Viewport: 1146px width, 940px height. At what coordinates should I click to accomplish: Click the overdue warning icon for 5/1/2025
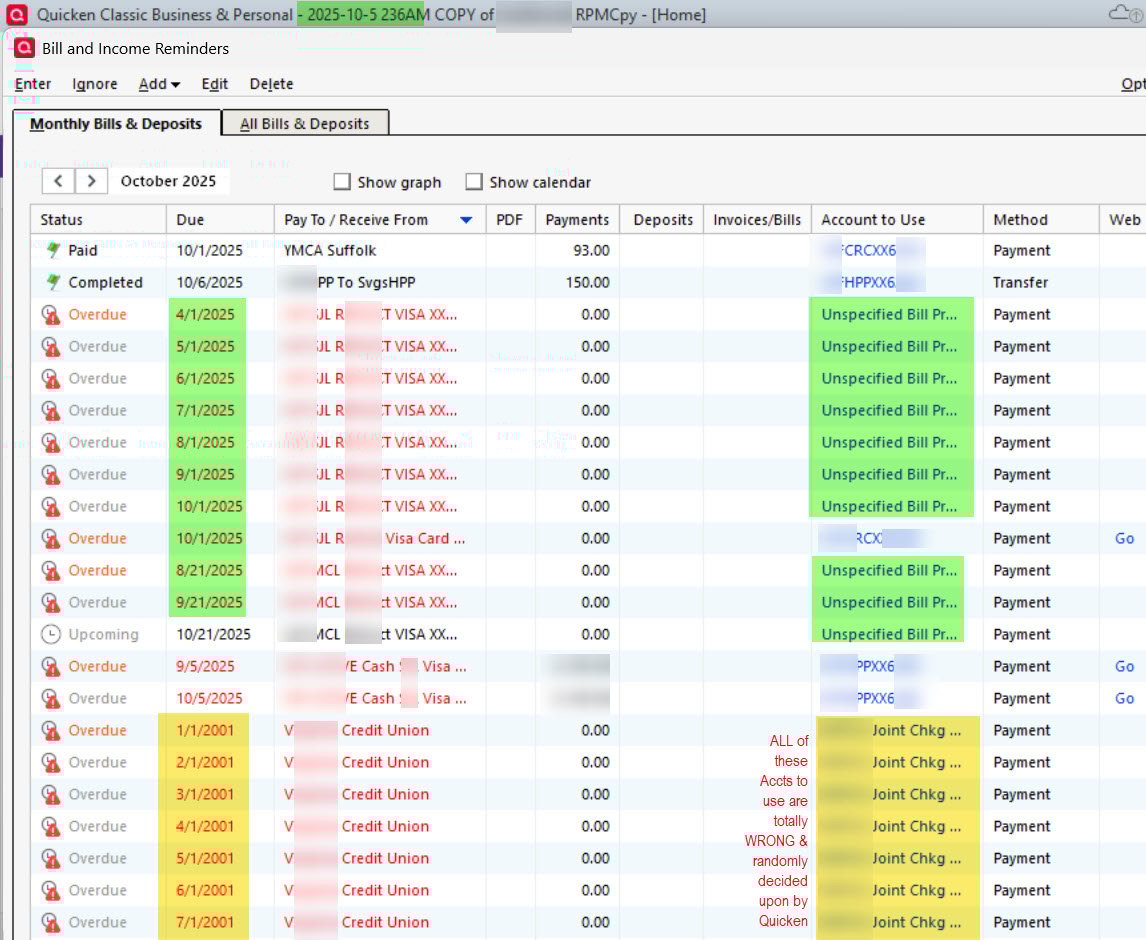click(50, 347)
